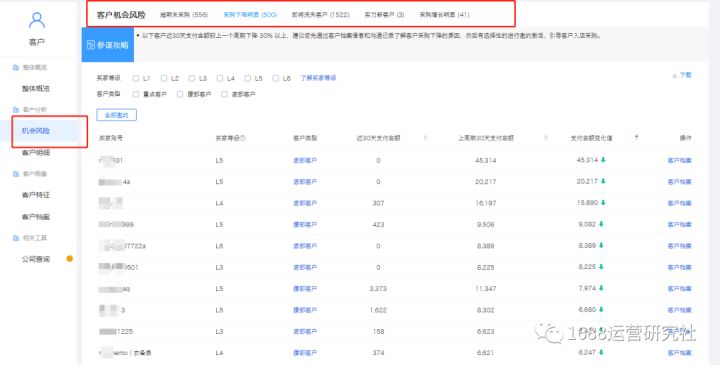Open 客户特征 in the sidebar

pyautogui.click(x=36, y=195)
